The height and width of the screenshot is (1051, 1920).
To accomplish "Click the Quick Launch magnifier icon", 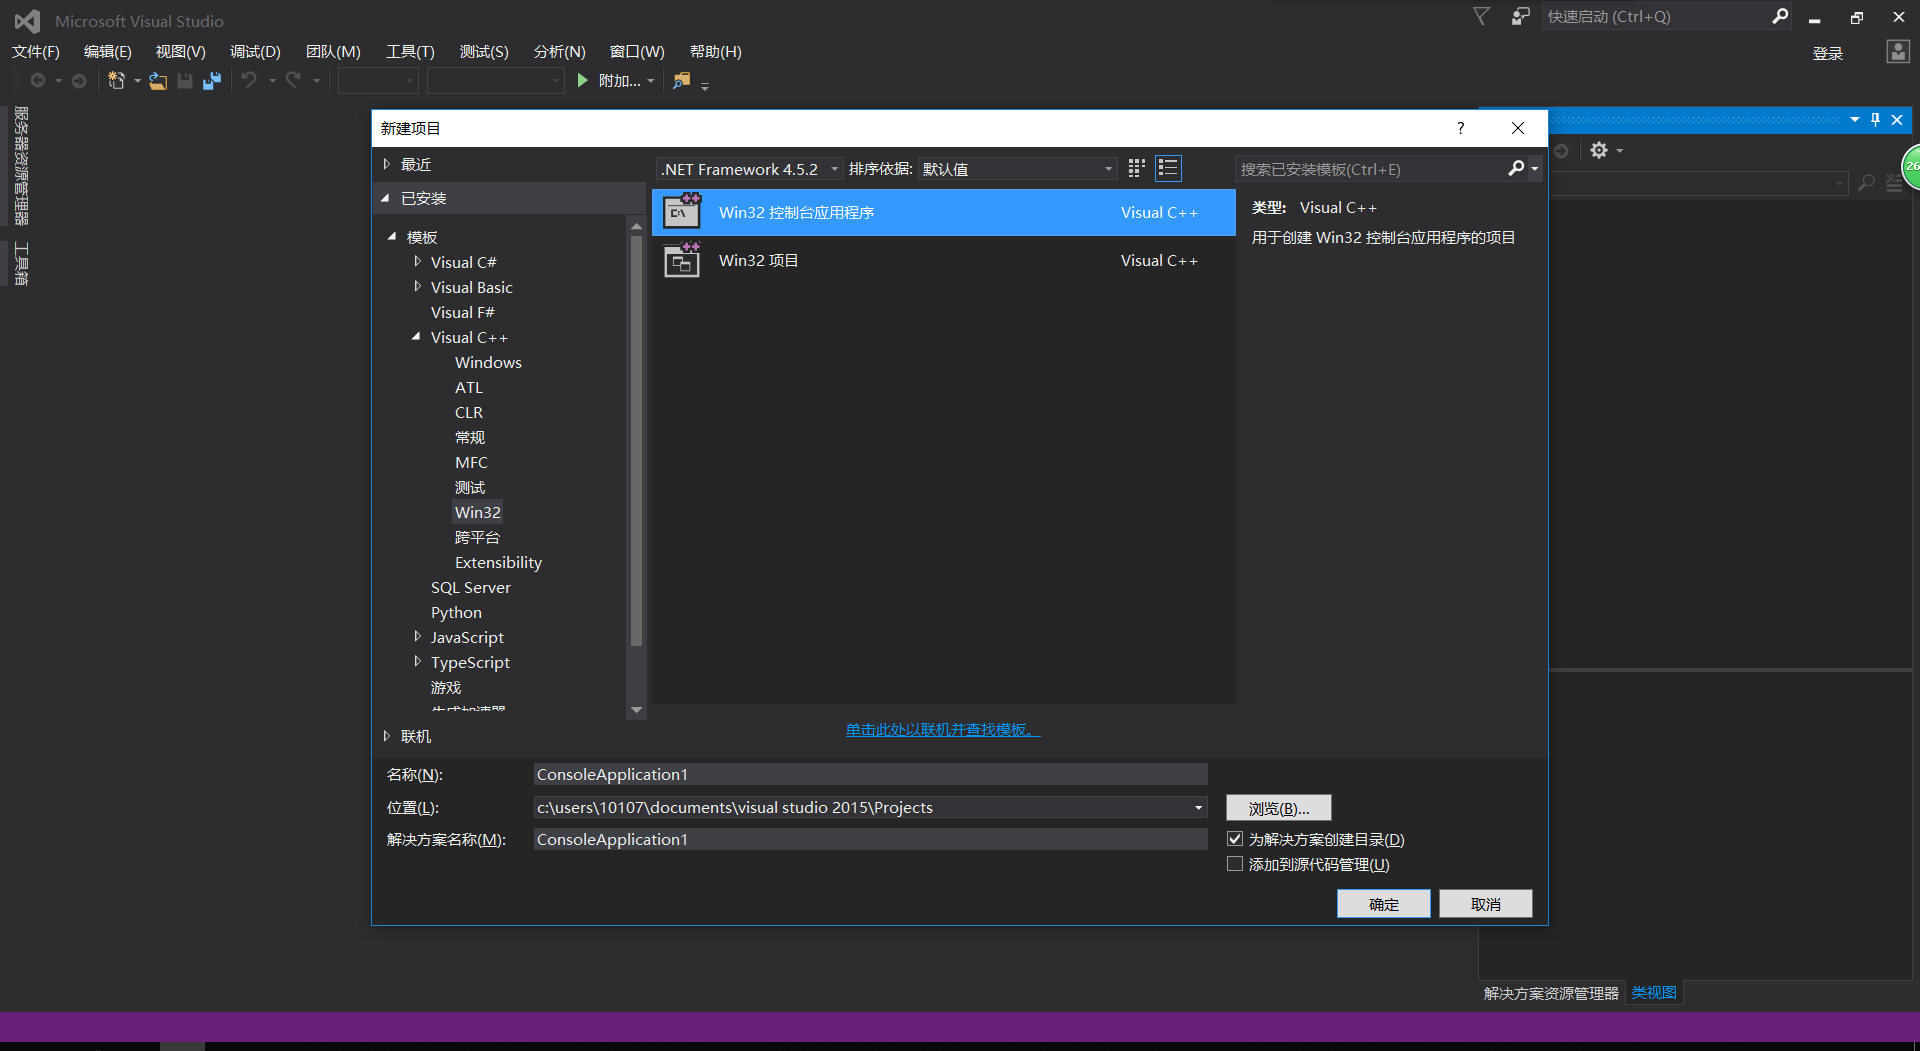I will point(1780,16).
